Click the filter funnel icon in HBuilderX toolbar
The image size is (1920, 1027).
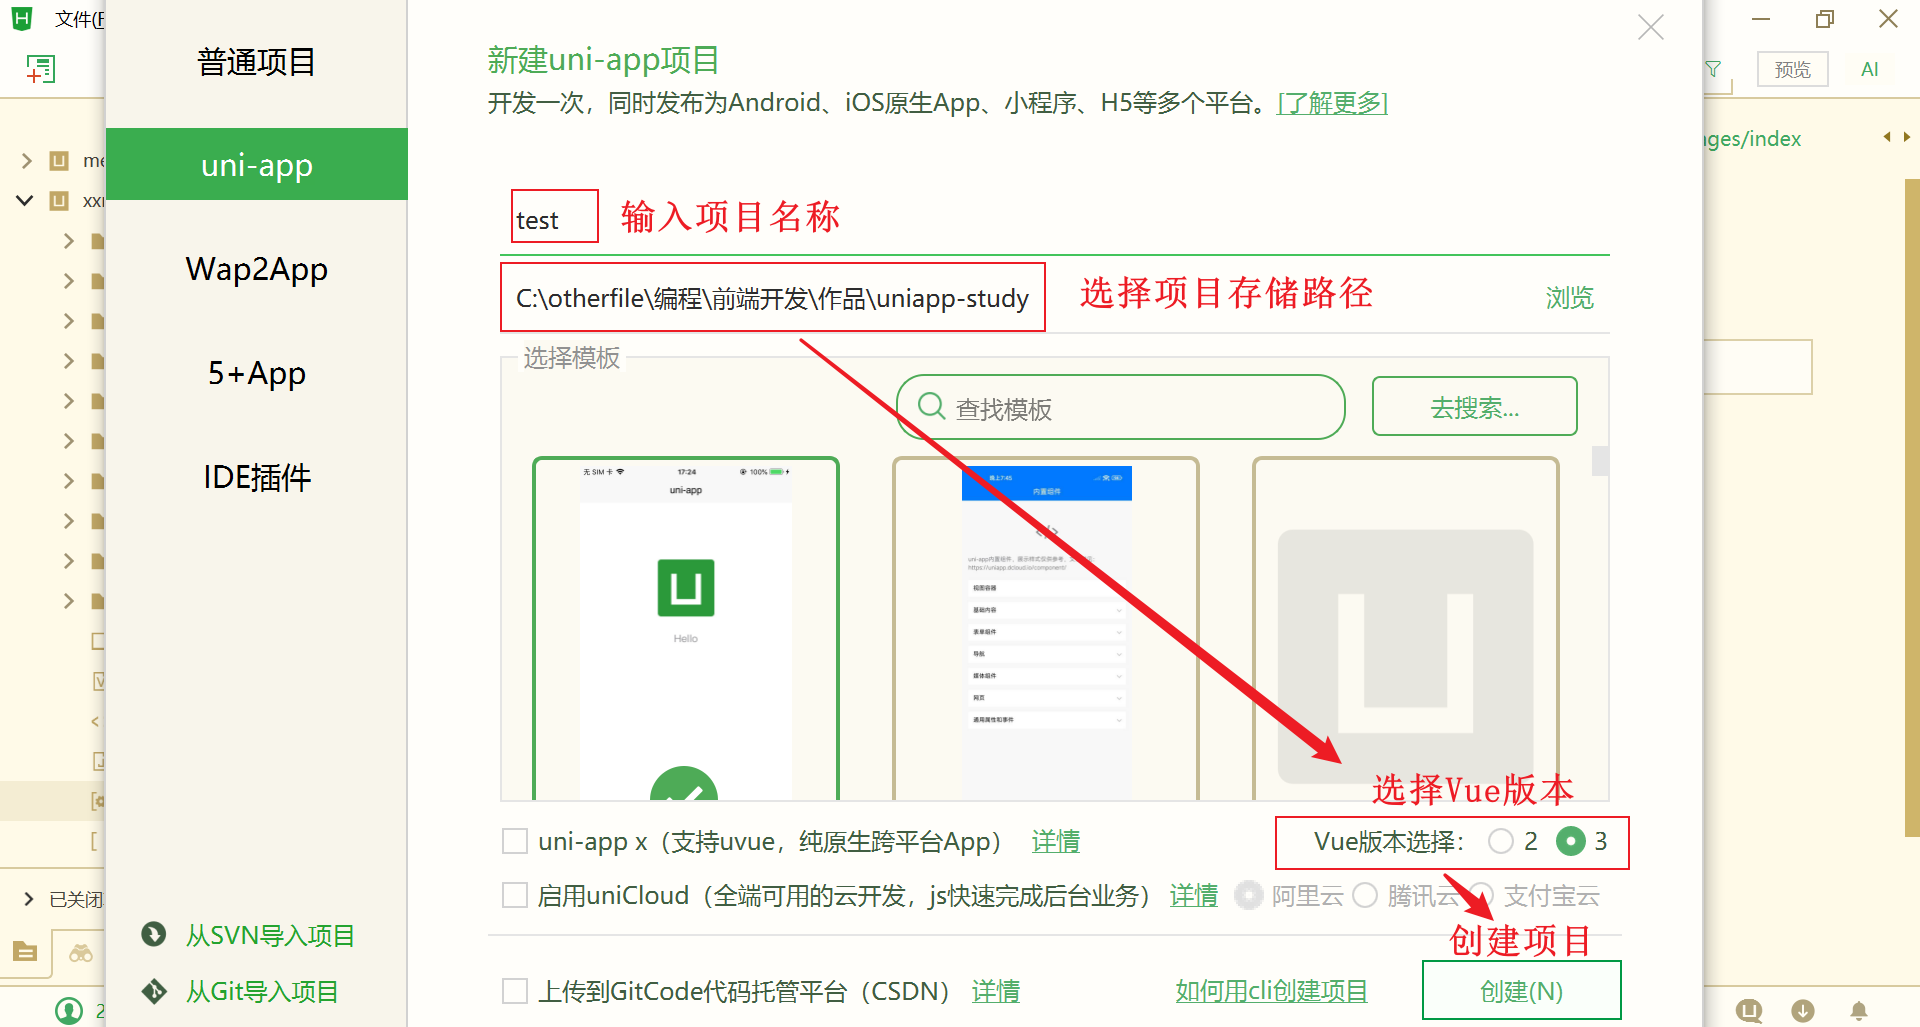tap(1714, 69)
